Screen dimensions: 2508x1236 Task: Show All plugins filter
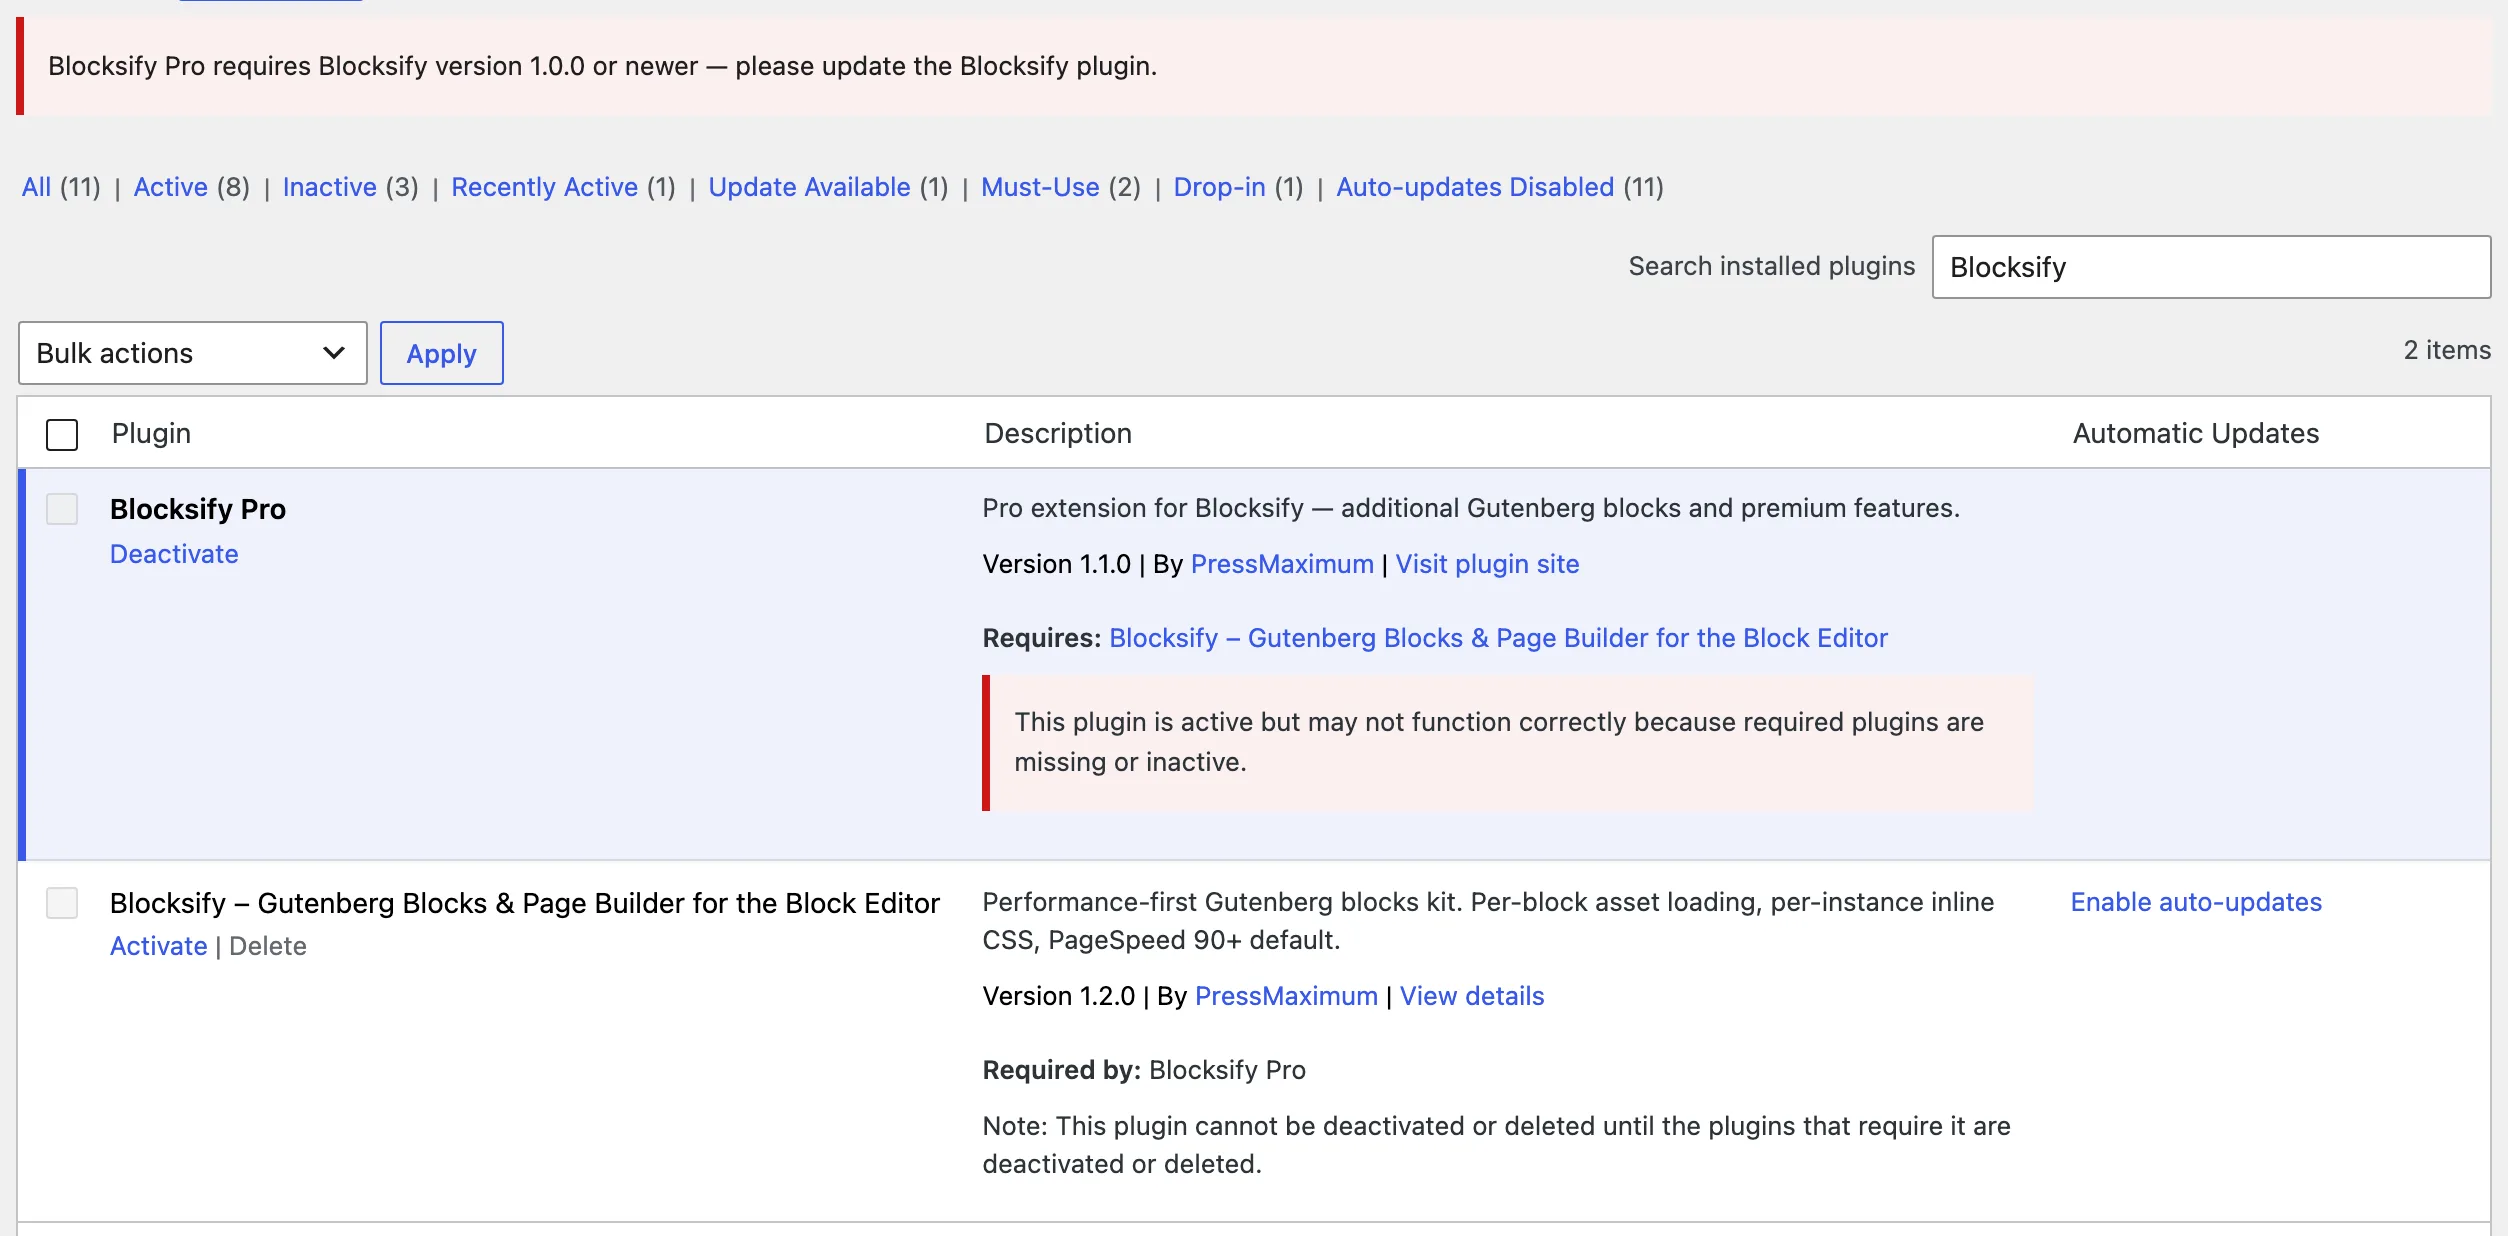point(36,187)
